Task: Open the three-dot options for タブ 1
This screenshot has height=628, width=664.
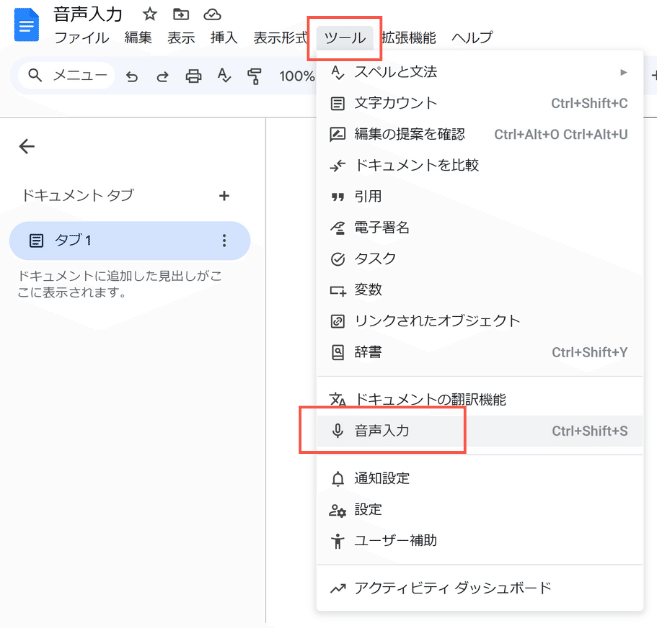Action: click(x=224, y=241)
